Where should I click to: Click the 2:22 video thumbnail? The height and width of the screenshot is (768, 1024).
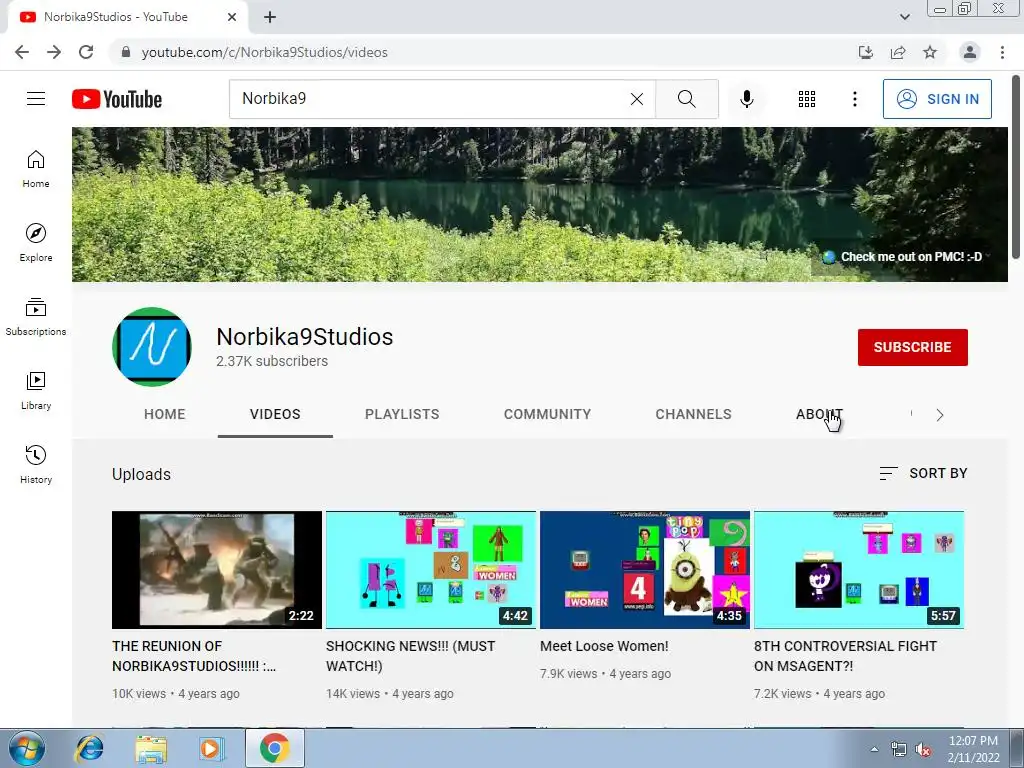[x=217, y=570]
